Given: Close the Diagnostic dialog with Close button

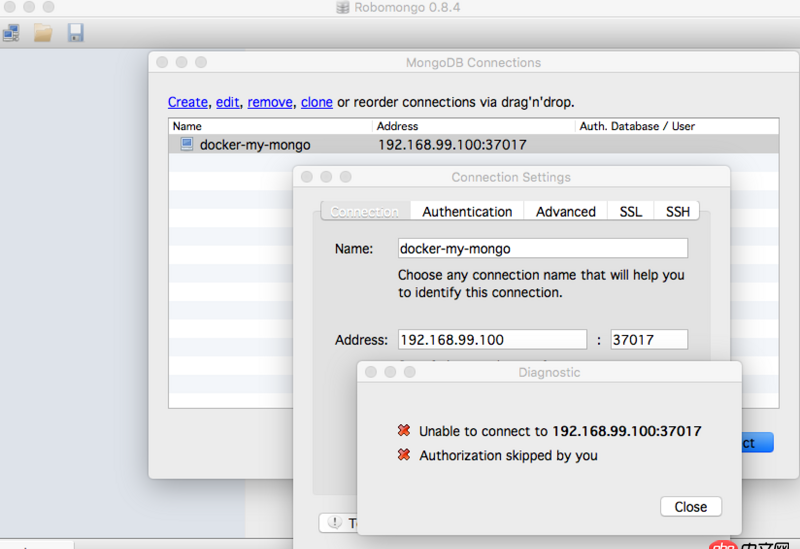Looking at the screenshot, I should coord(691,507).
